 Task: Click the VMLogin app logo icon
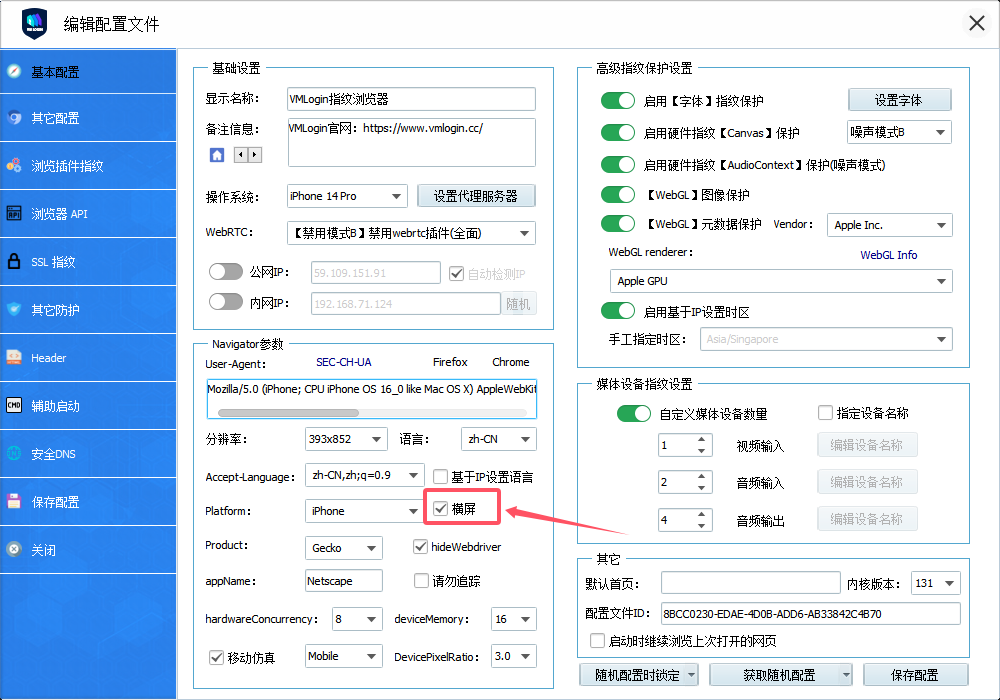34,24
